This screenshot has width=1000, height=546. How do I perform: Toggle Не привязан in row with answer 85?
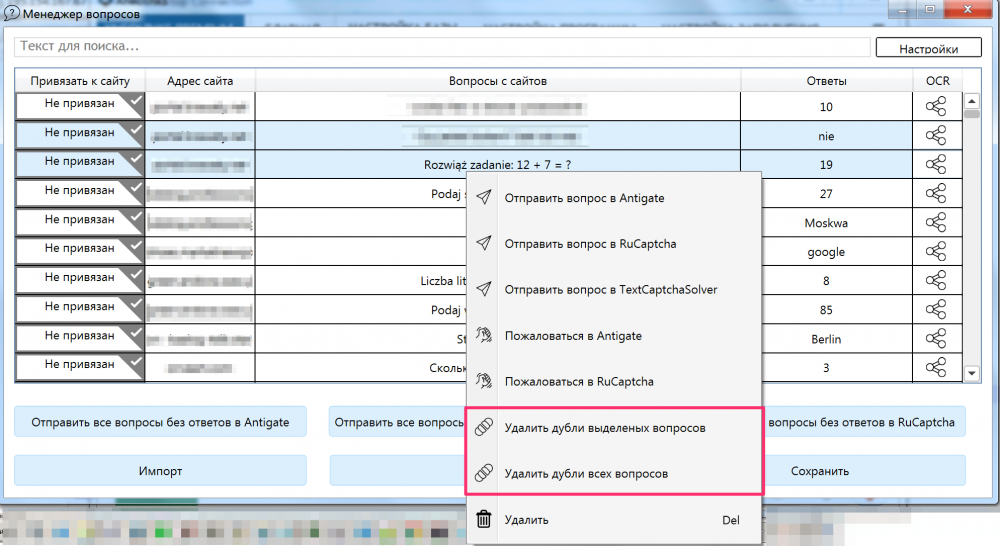pyautogui.click(x=79, y=309)
